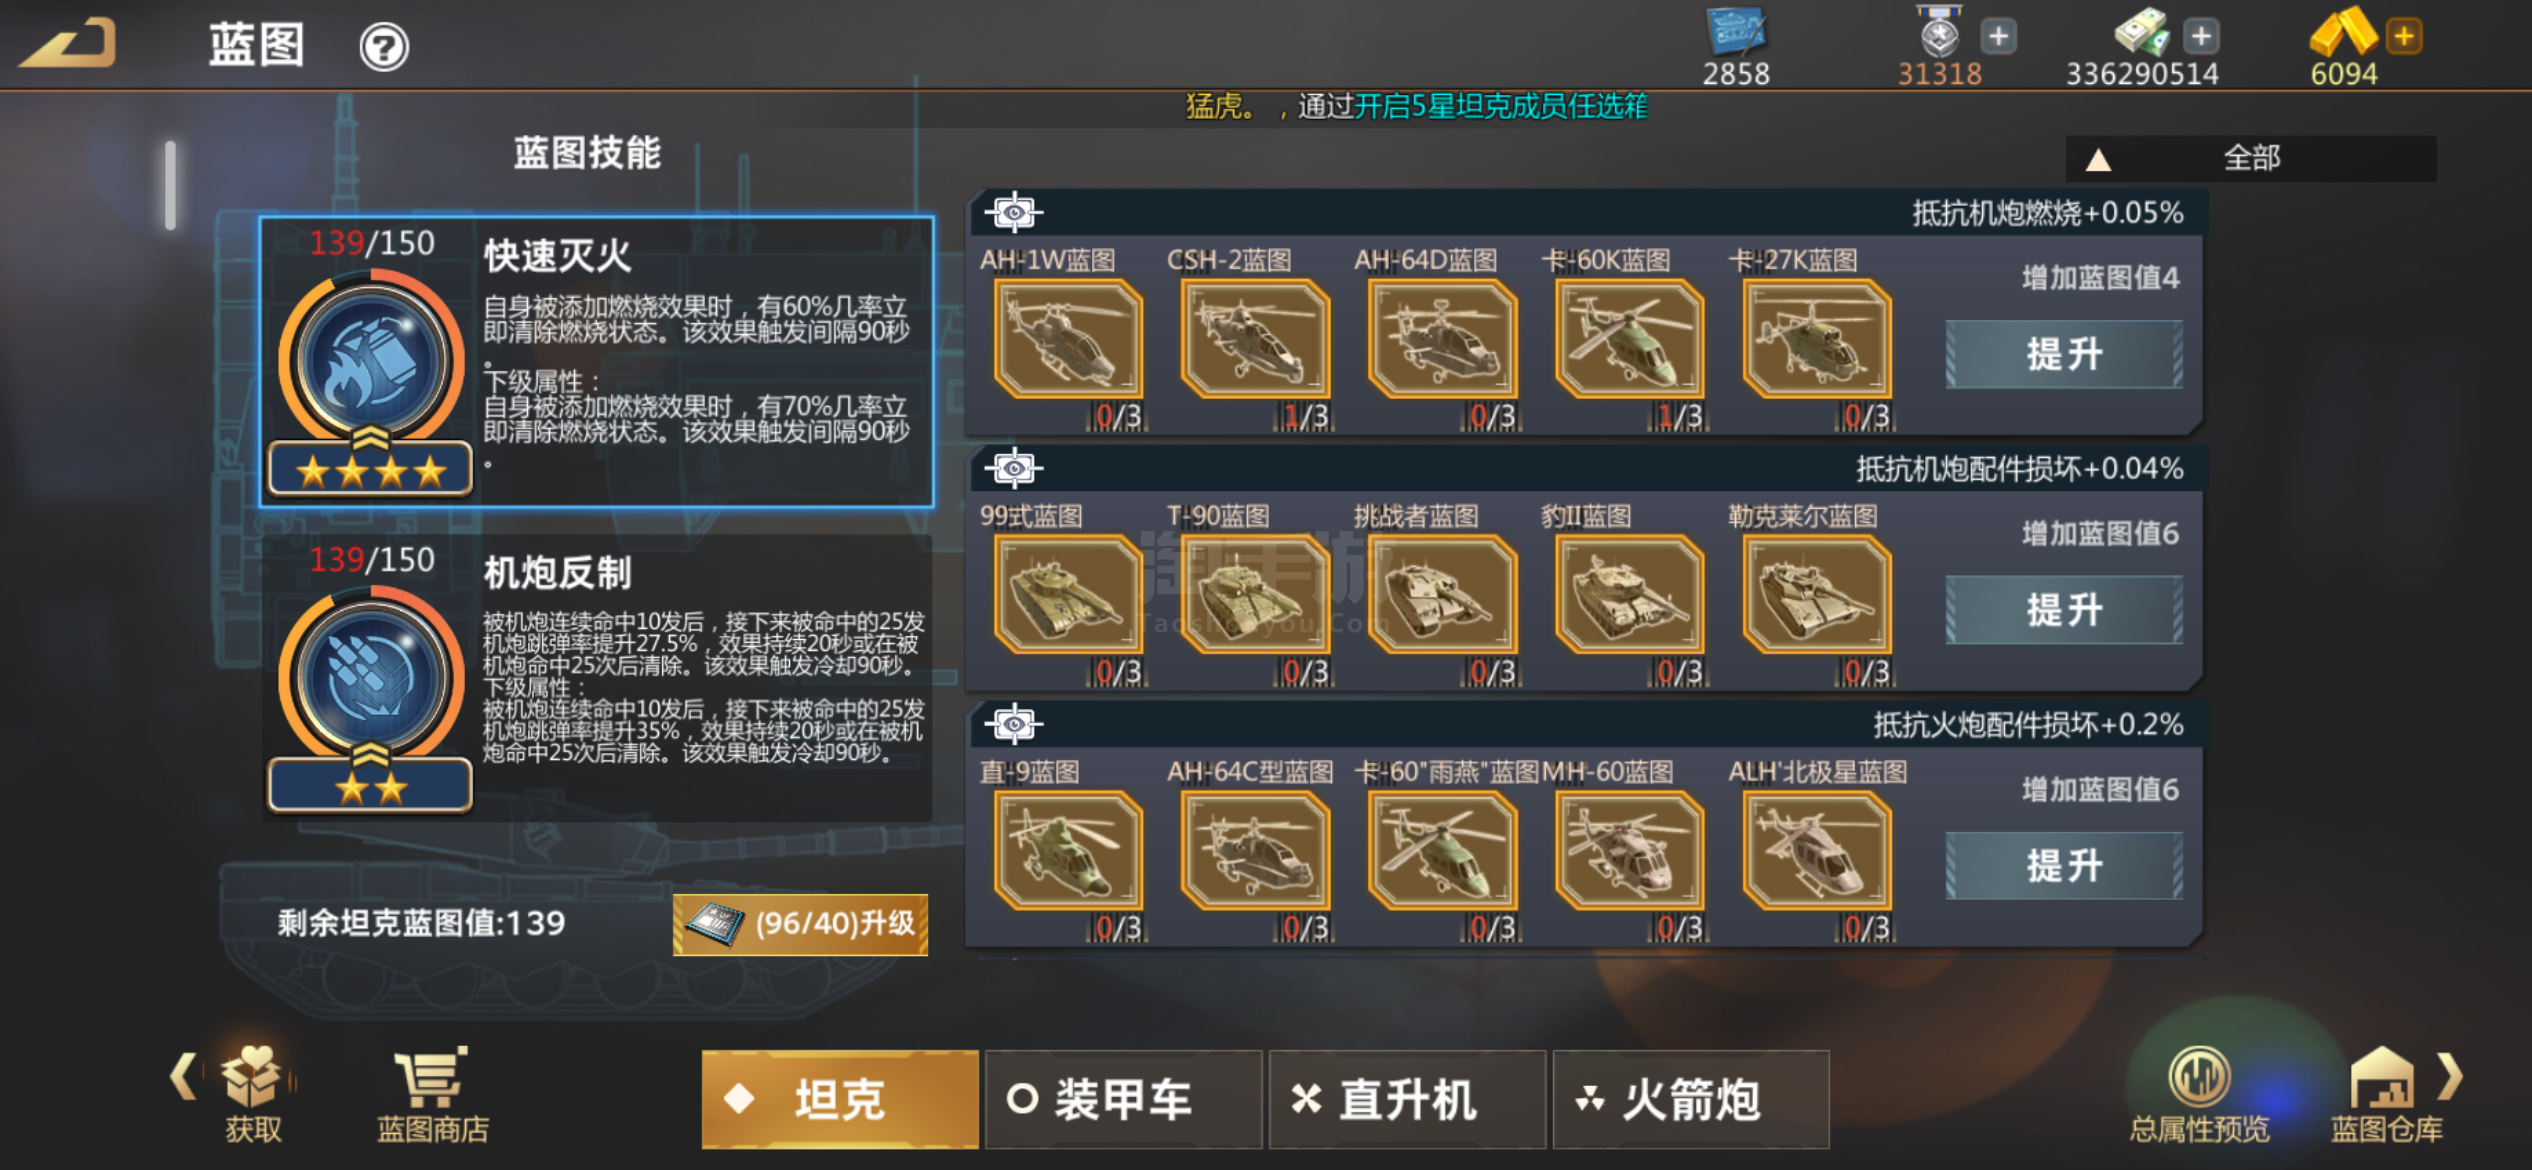Toggle eye icon on 抵抗机炮配件损坏 row
Viewport: 2532px width, 1170px height.
tap(1013, 468)
